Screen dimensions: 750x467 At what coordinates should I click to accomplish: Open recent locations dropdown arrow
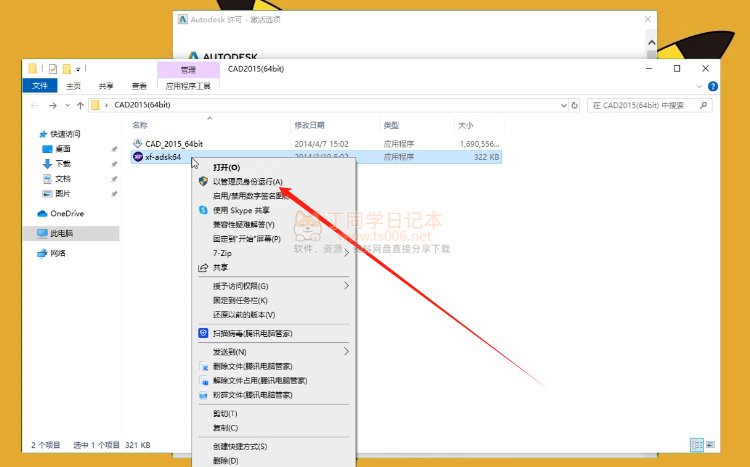pos(67,105)
